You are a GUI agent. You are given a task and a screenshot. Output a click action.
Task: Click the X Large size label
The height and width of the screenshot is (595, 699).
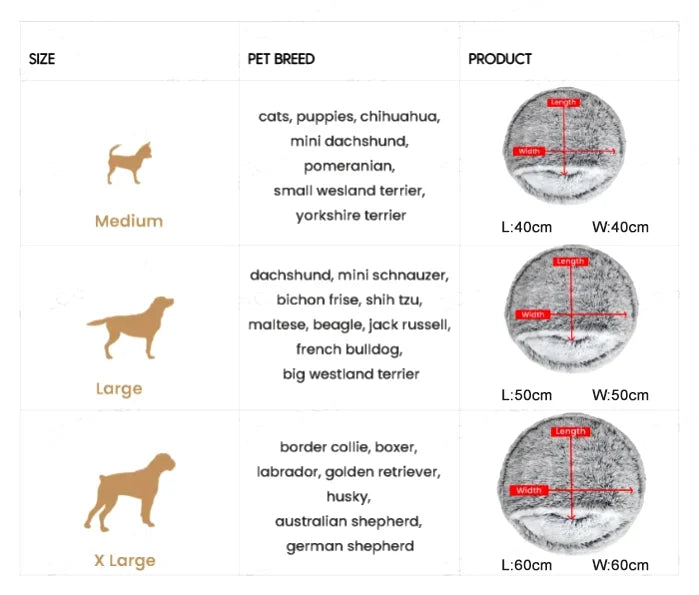(x=125, y=560)
